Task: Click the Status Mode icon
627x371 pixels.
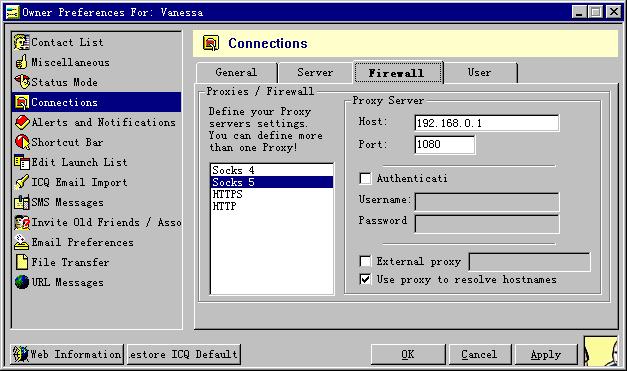Action: [22, 82]
